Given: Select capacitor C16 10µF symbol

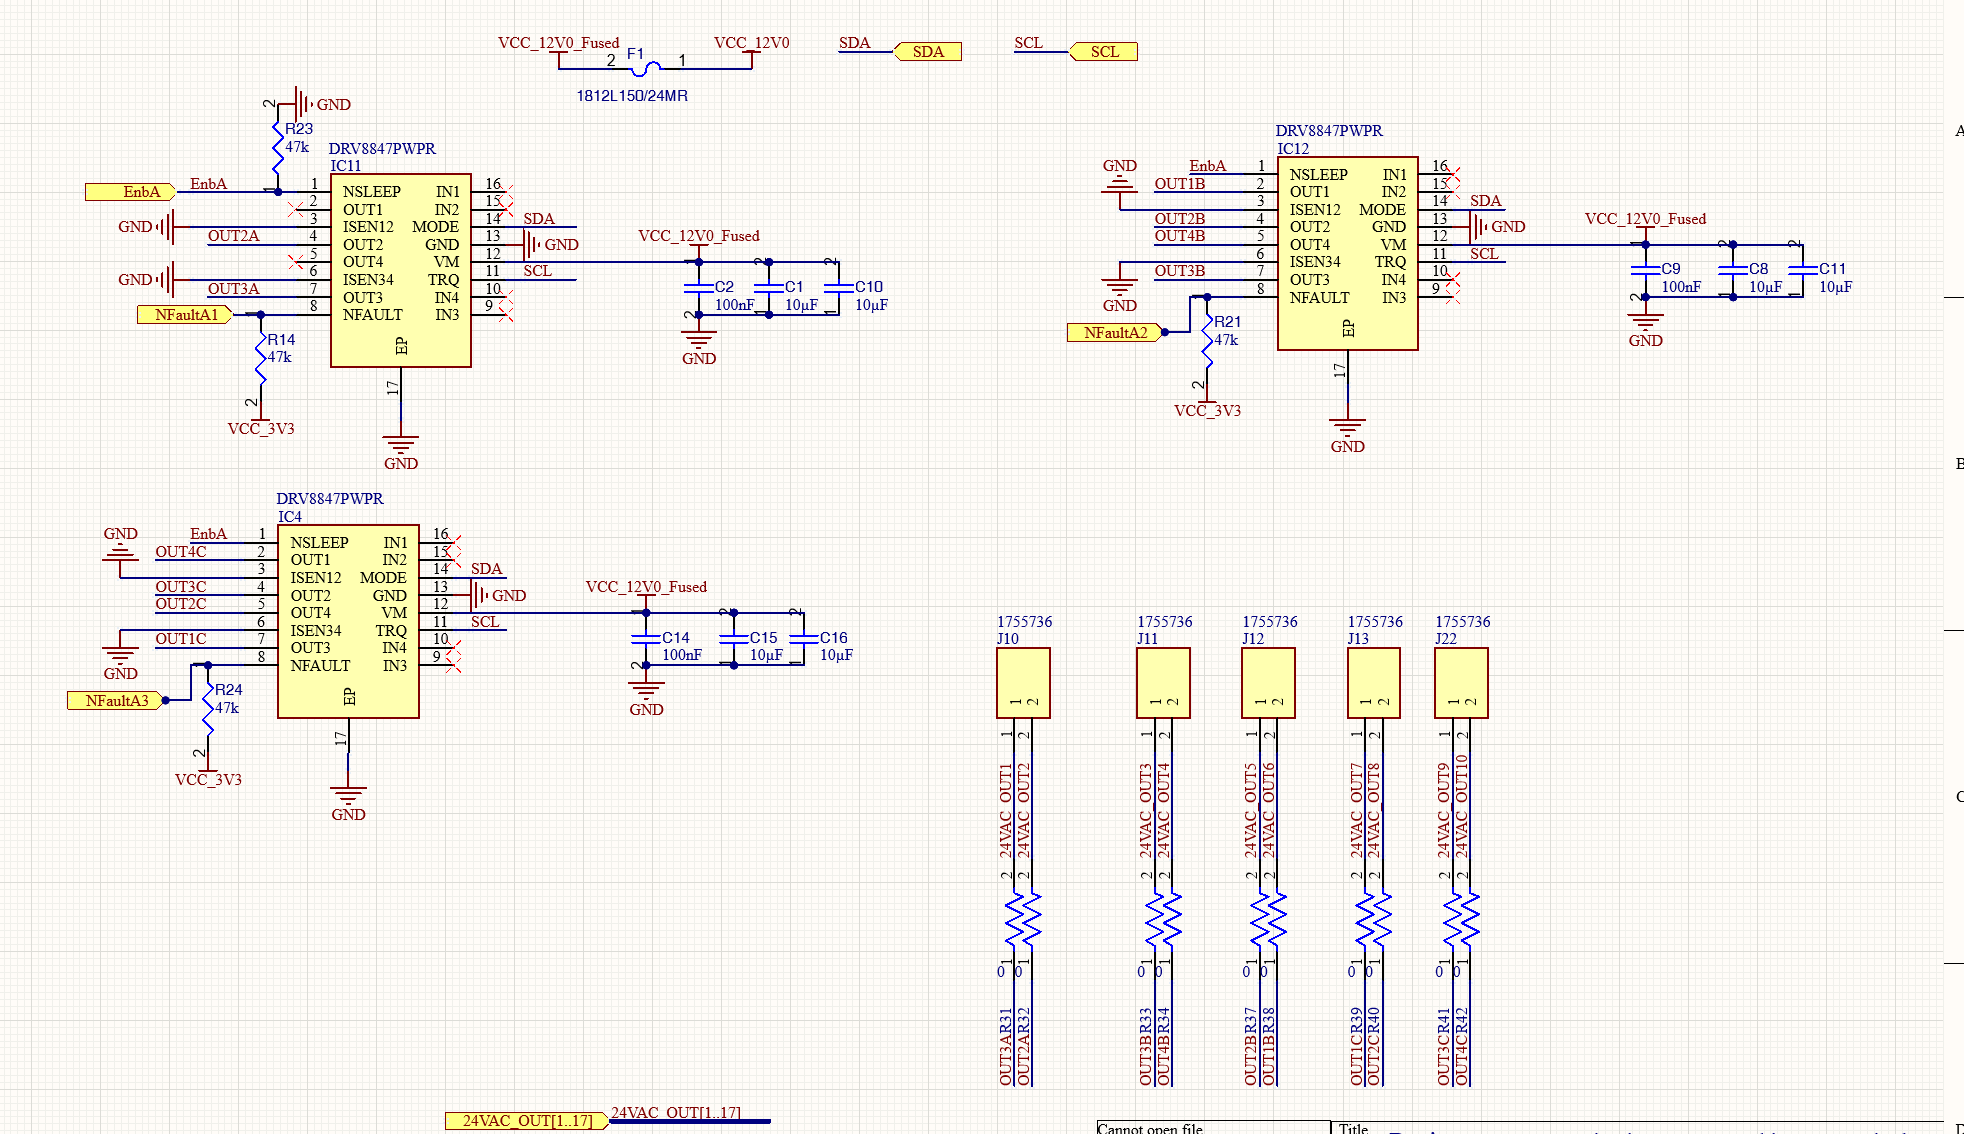Looking at the screenshot, I should (x=804, y=638).
